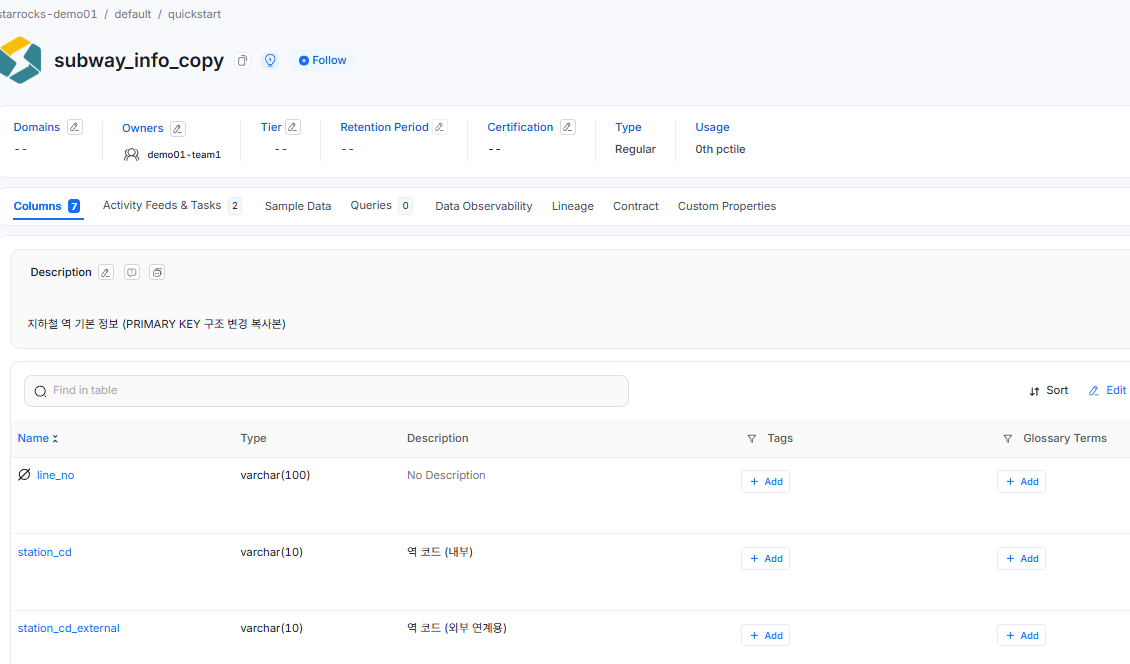
Task: Edit the Description pencil icon
Action: click(x=106, y=273)
